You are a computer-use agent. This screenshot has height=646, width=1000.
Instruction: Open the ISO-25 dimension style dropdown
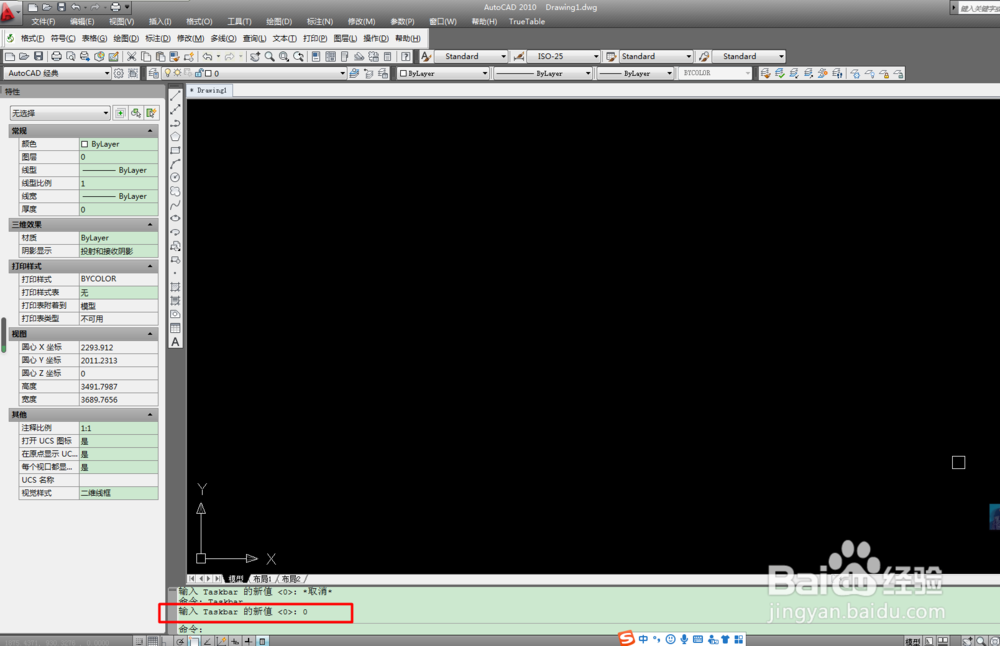(564, 57)
